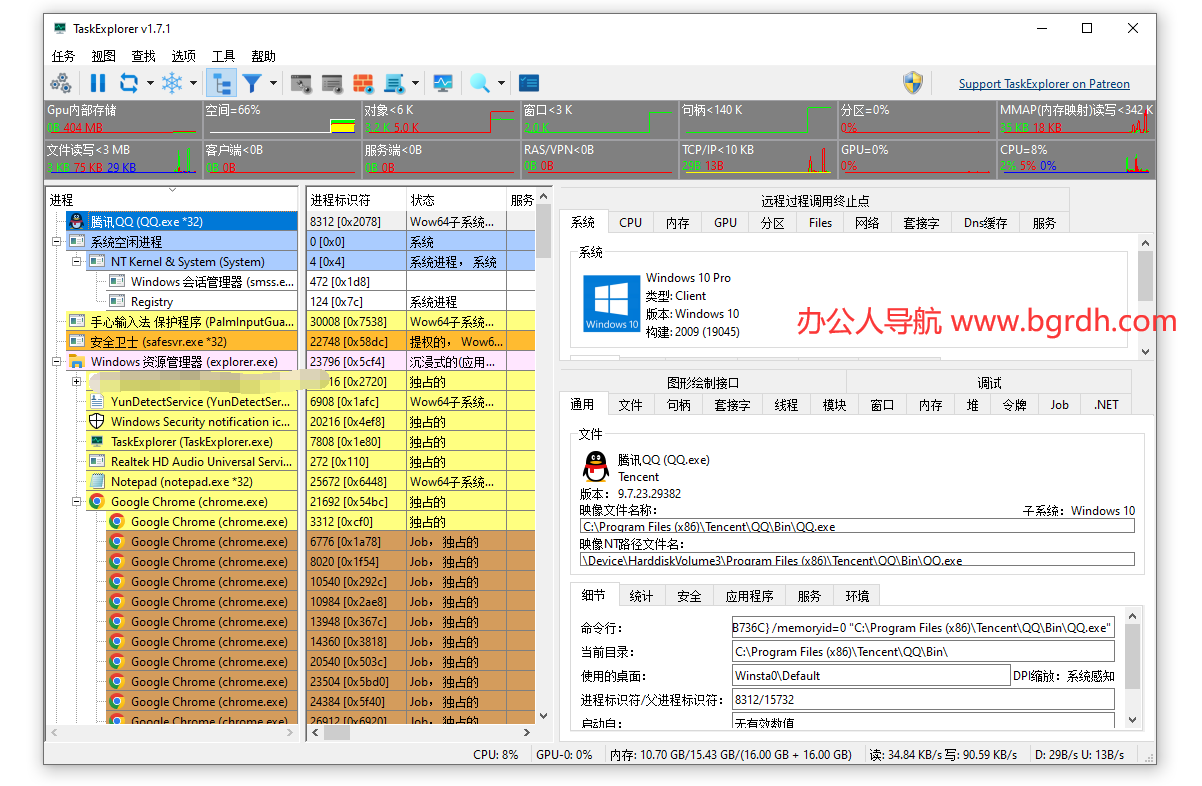
Task: Click the magnifier search toolbar icon
Action: tap(480, 83)
